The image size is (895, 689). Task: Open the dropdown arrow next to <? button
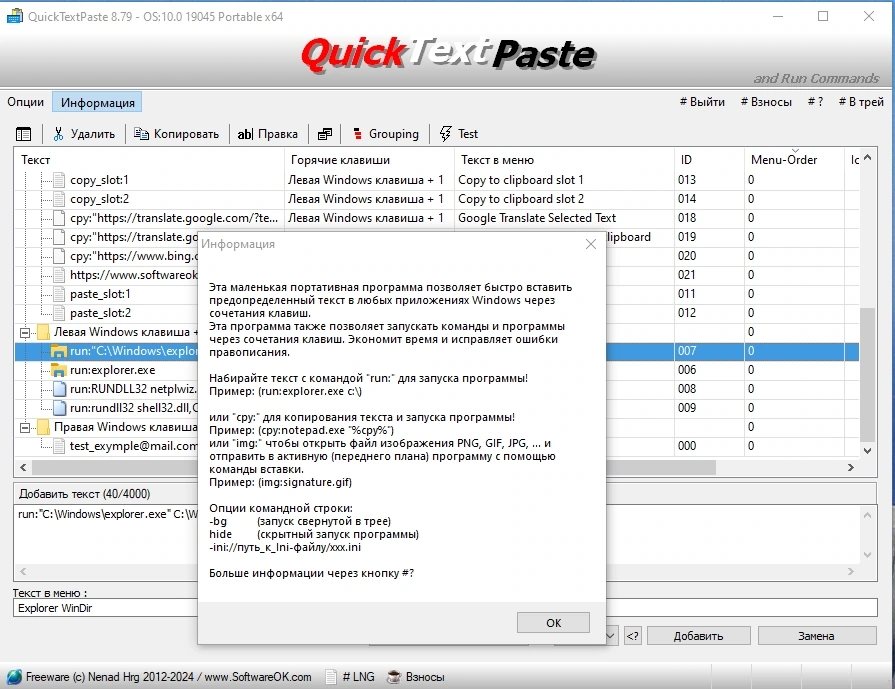click(x=611, y=636)
